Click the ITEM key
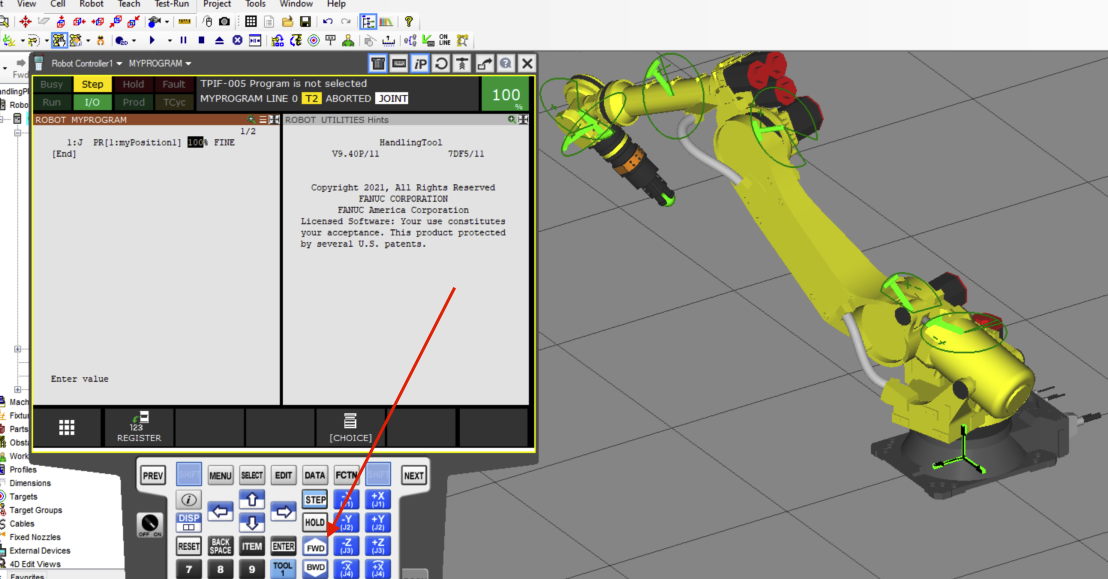 [252, 546]
